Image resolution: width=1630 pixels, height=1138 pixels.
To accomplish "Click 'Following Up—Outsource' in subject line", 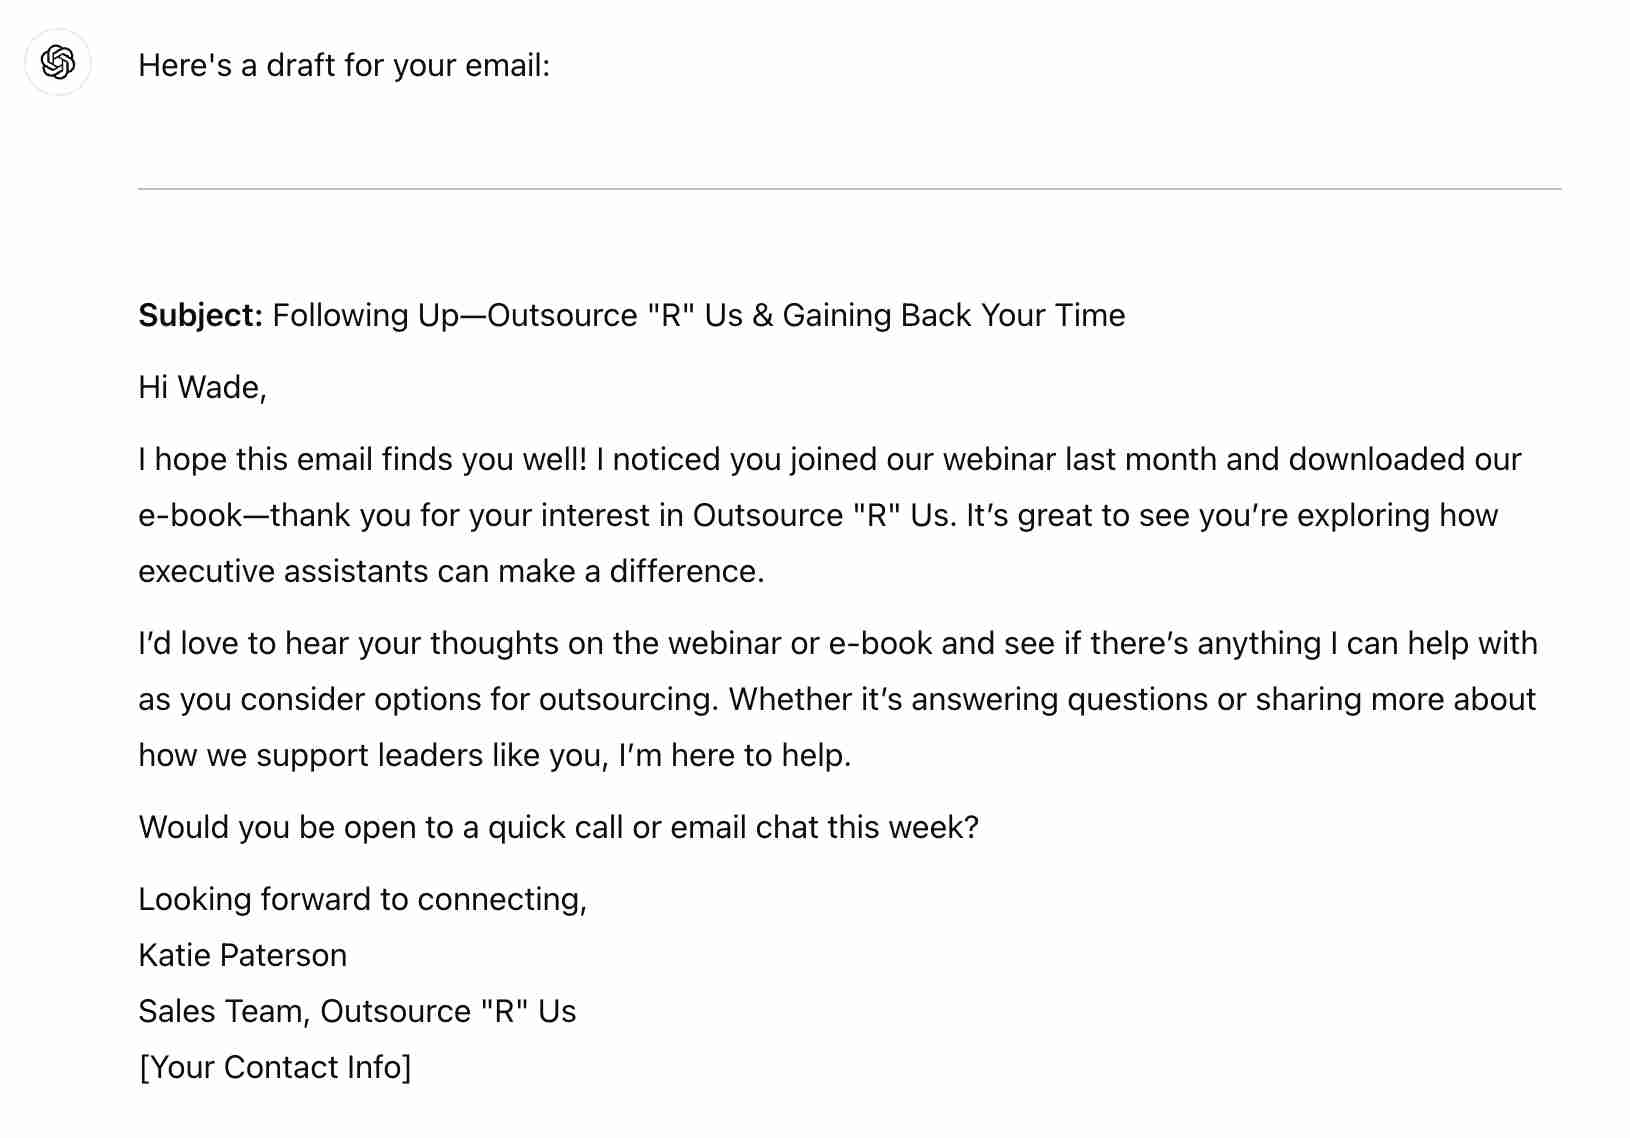I will 455,316.
